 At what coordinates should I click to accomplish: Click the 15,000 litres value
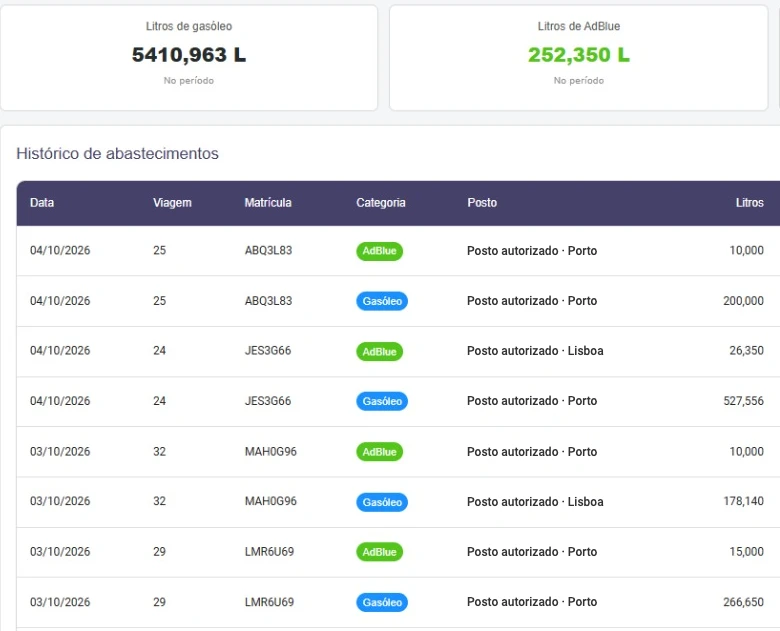[746, 551]
